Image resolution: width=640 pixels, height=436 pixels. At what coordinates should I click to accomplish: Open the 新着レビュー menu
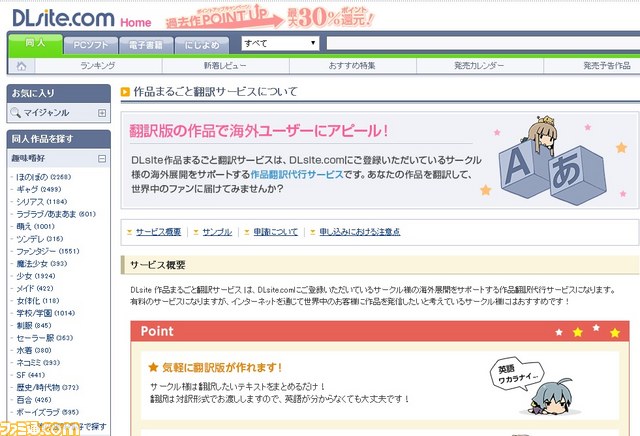coord(225,66)
